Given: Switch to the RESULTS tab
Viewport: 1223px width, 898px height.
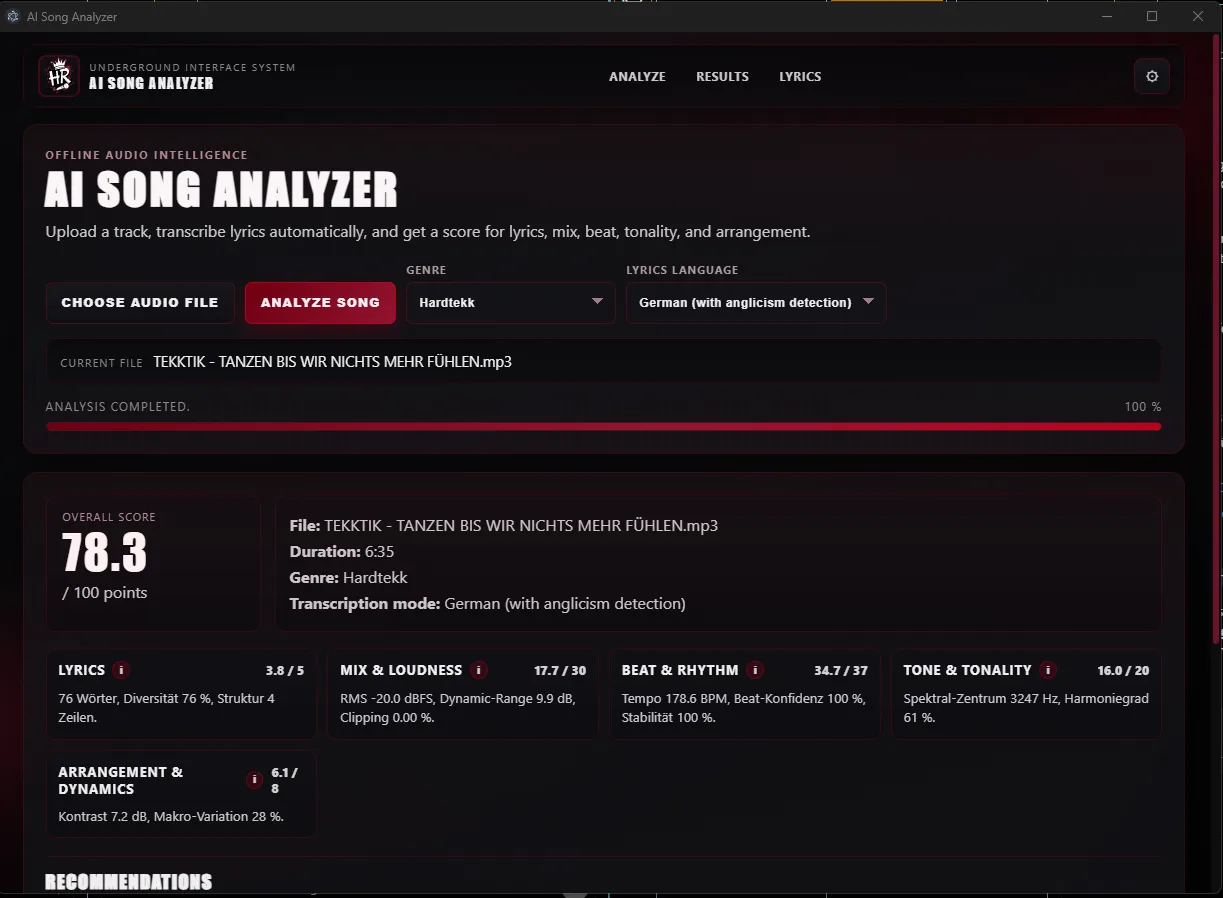Looking at the screenshot, I should coord(722,76).
